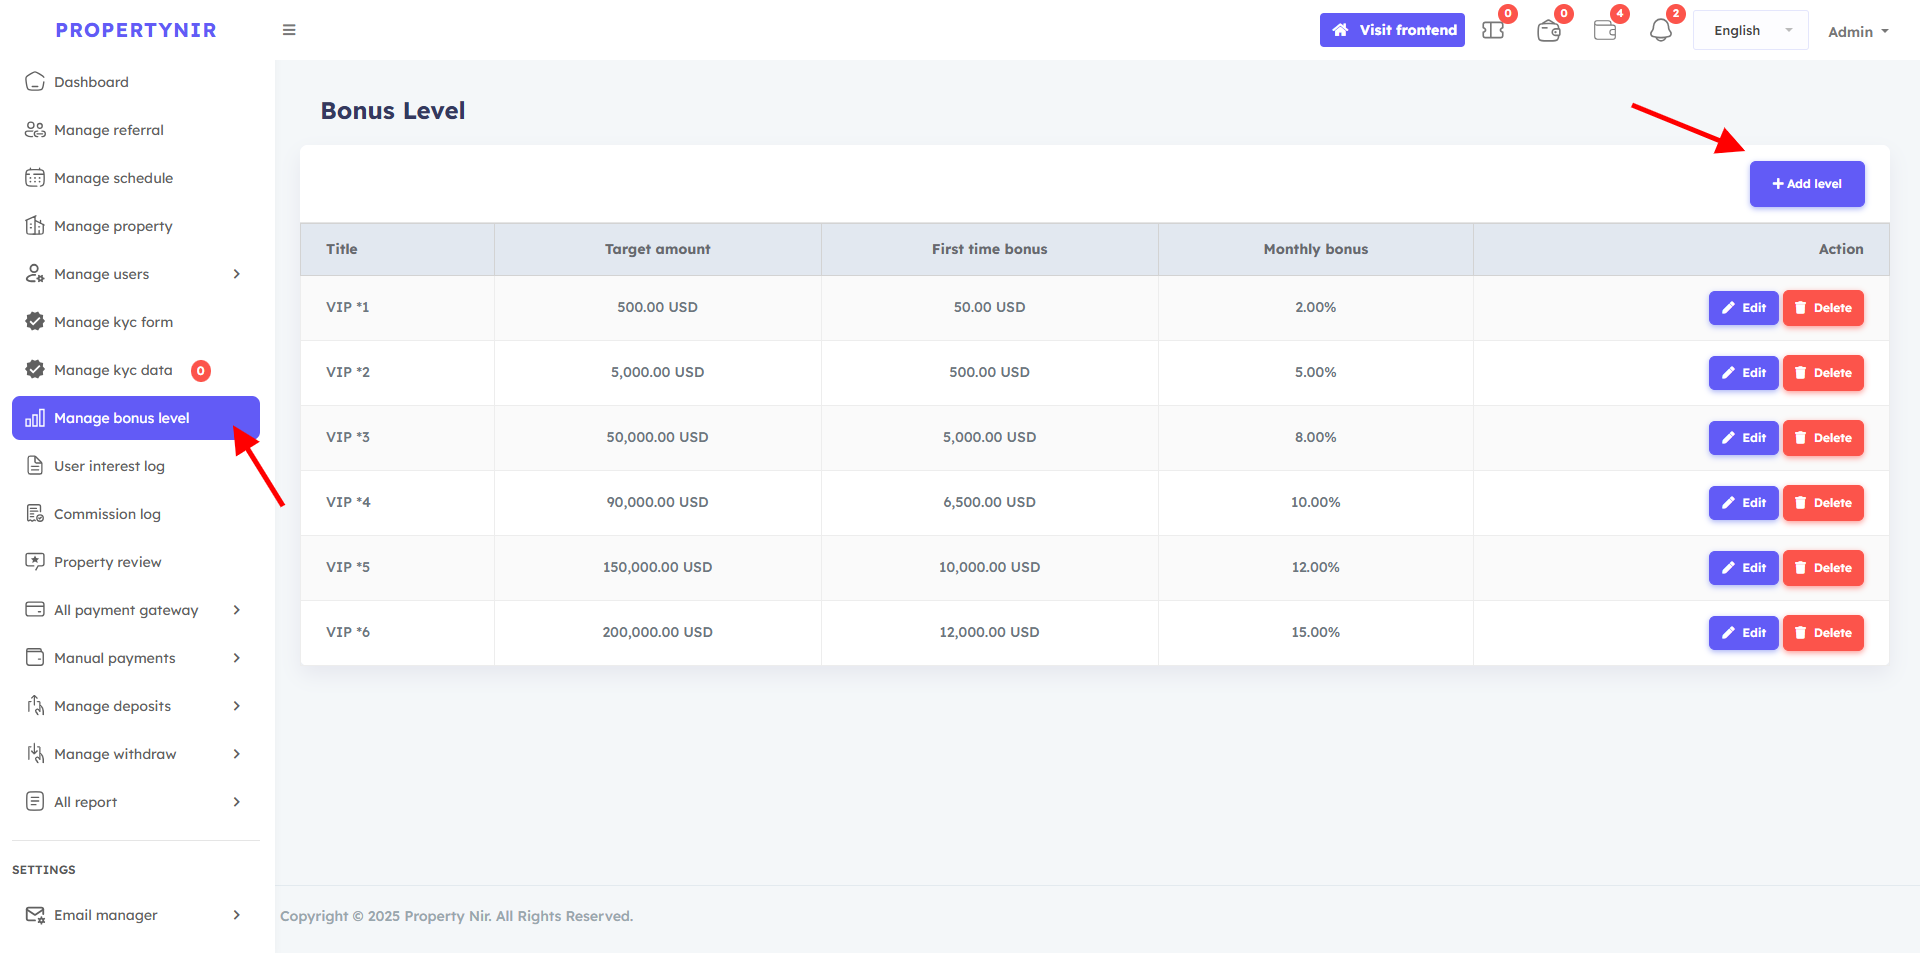The width and height of the screenshot is (1920, 953).
Task: Edit the VIP *3 bonus level
Action: click(x=1743, y=438)
